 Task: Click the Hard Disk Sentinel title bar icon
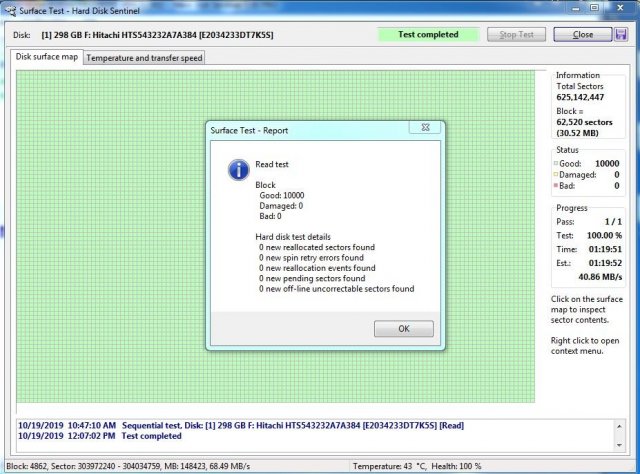pyautogui.click(x=10, y=11)
